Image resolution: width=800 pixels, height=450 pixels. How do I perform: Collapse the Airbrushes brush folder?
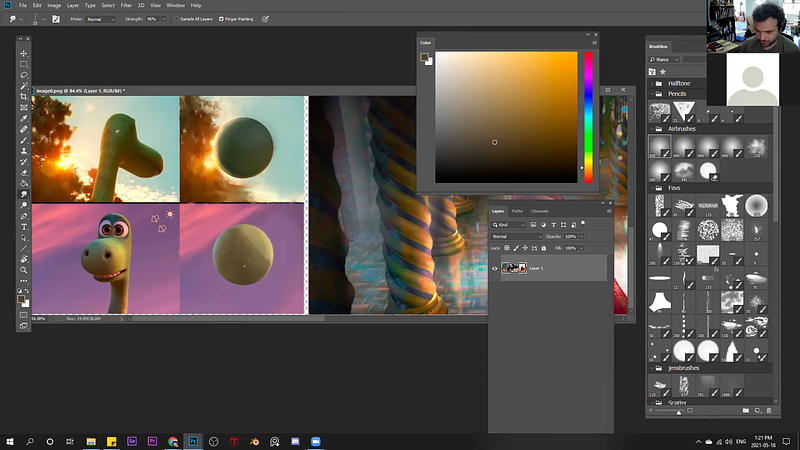(652, 129)
